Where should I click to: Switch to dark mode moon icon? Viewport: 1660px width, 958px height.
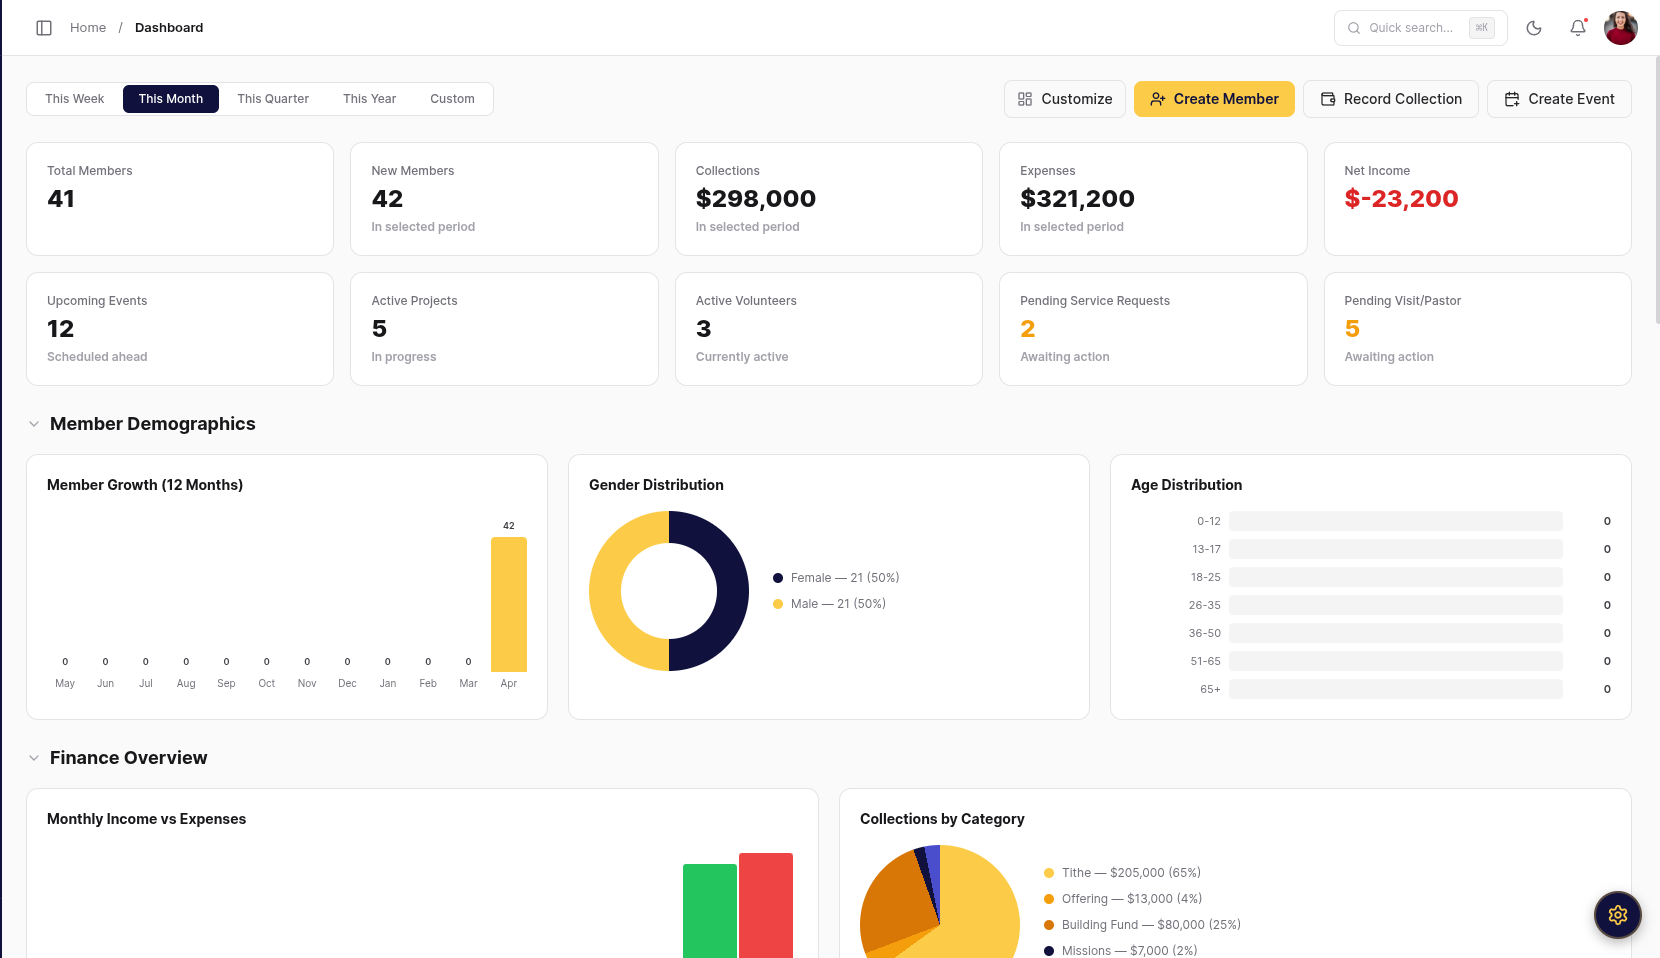(1534, 28)
